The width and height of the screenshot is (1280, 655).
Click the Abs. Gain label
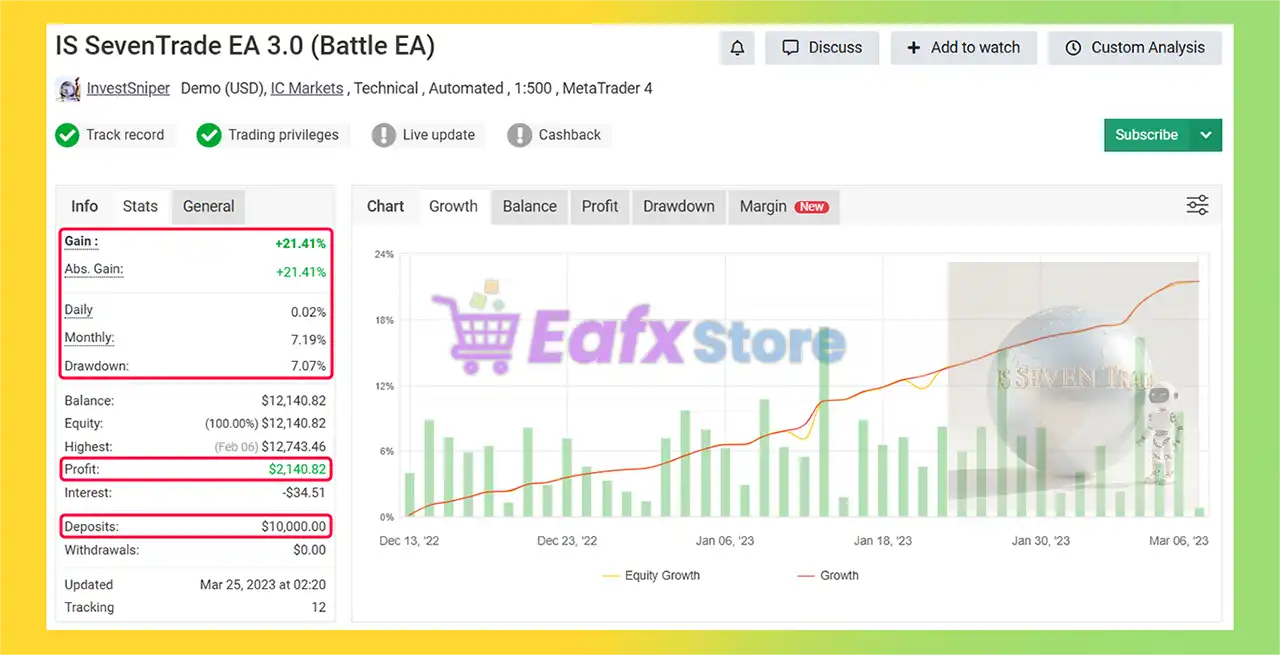[94, 269]
